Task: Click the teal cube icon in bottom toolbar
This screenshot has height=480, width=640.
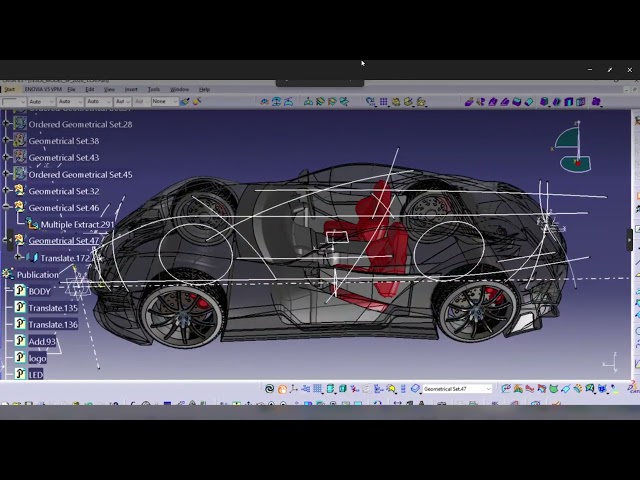Action: pos(342,389)
